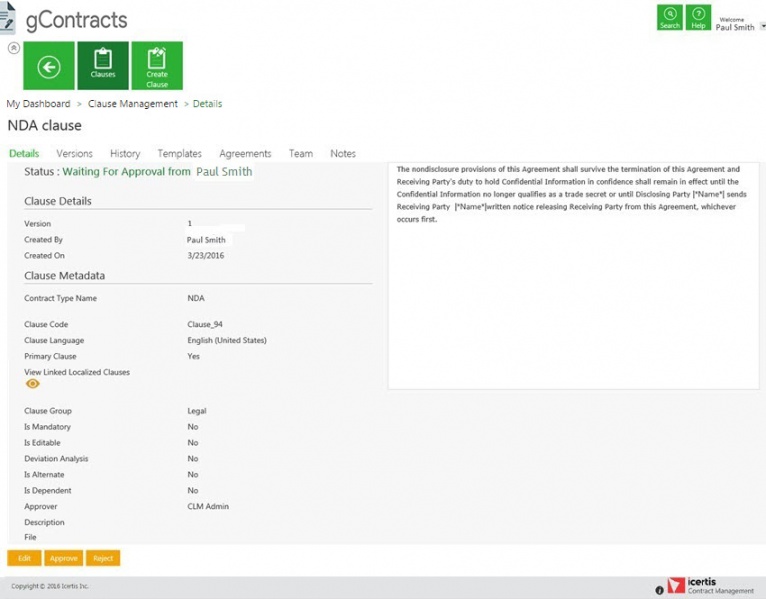766x599 pixels.
Task: Open the Templates tab
Action: [x=179, y=153]
